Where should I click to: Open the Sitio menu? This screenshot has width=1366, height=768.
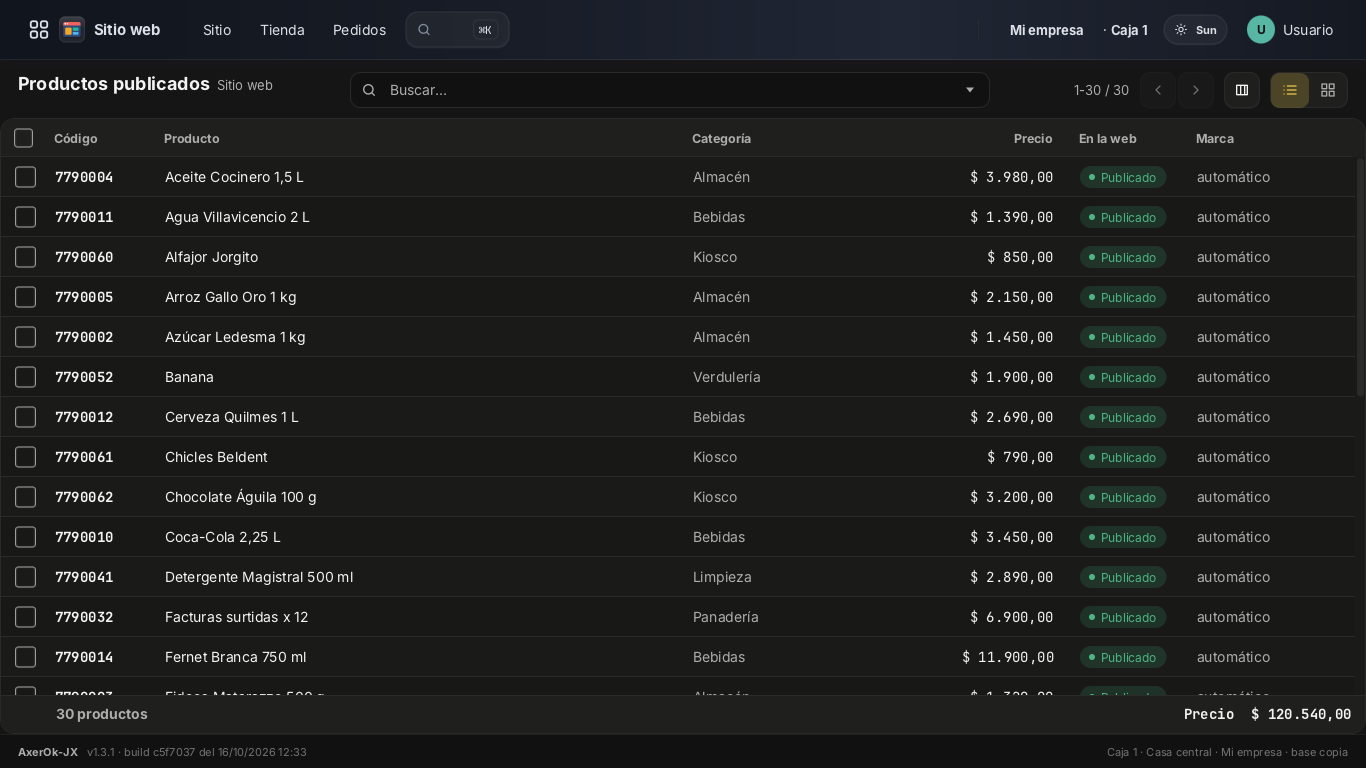pyautogui.click(x=217, y=30)
